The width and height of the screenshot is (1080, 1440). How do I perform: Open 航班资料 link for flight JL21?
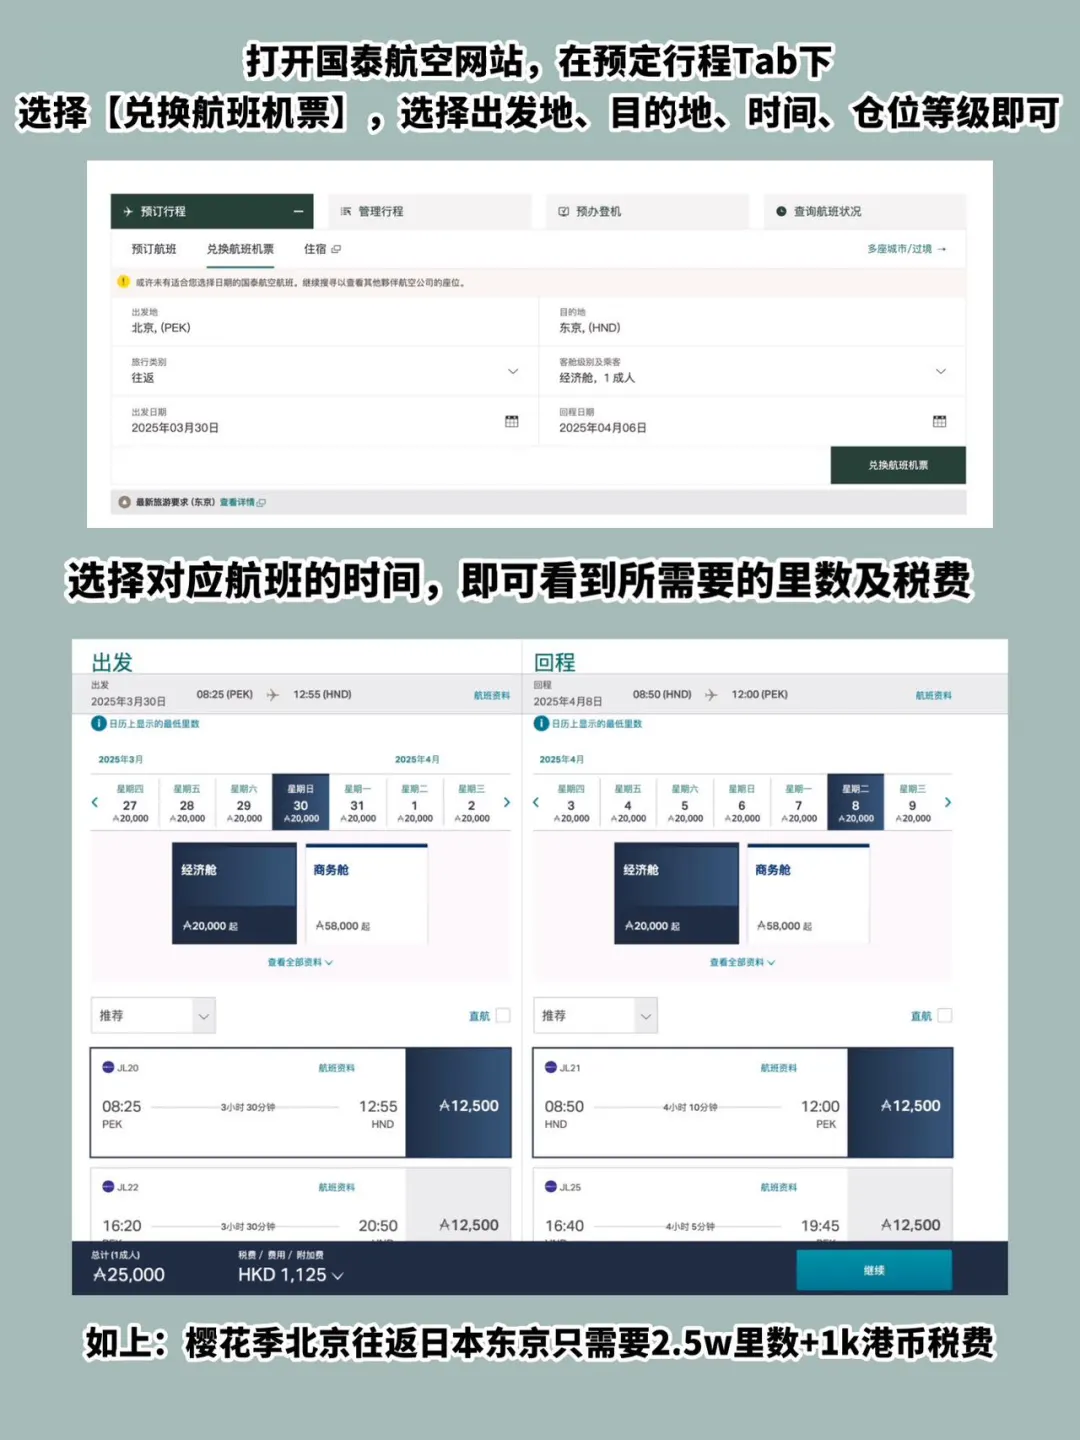coord(778,1068)
